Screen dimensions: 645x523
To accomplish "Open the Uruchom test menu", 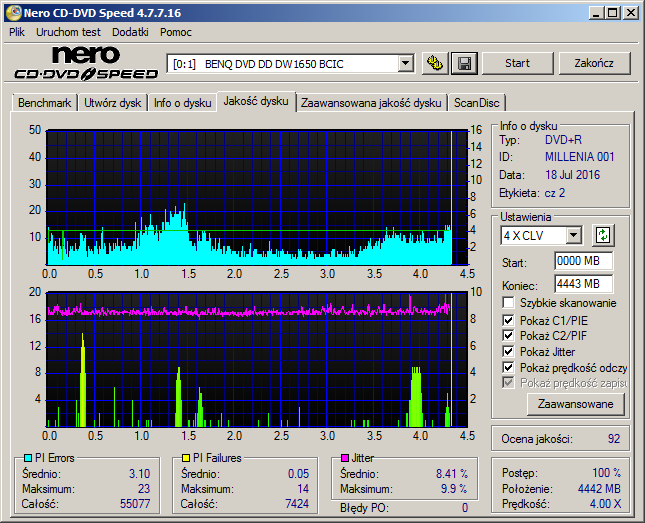I will coord(68,32).
